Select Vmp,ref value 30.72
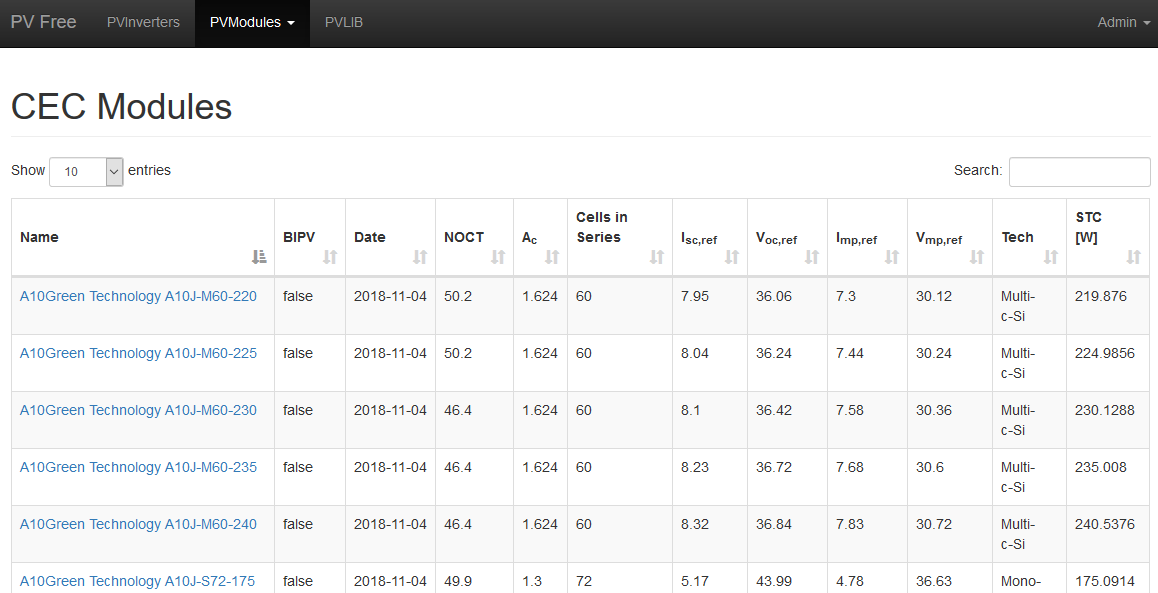 pyautogui.click(x=933, y=524)
